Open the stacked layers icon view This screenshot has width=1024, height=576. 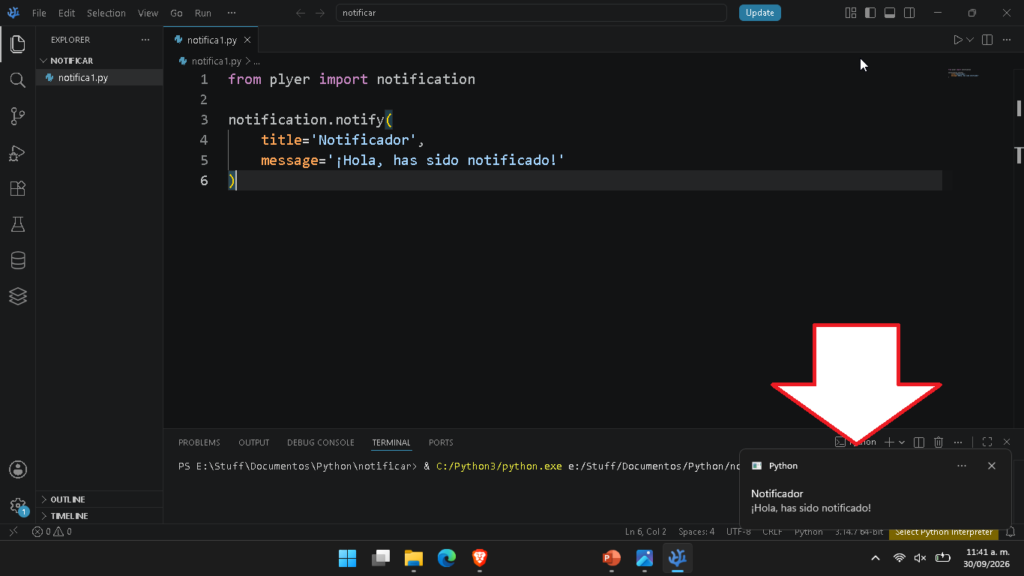[x=18, y=296]
